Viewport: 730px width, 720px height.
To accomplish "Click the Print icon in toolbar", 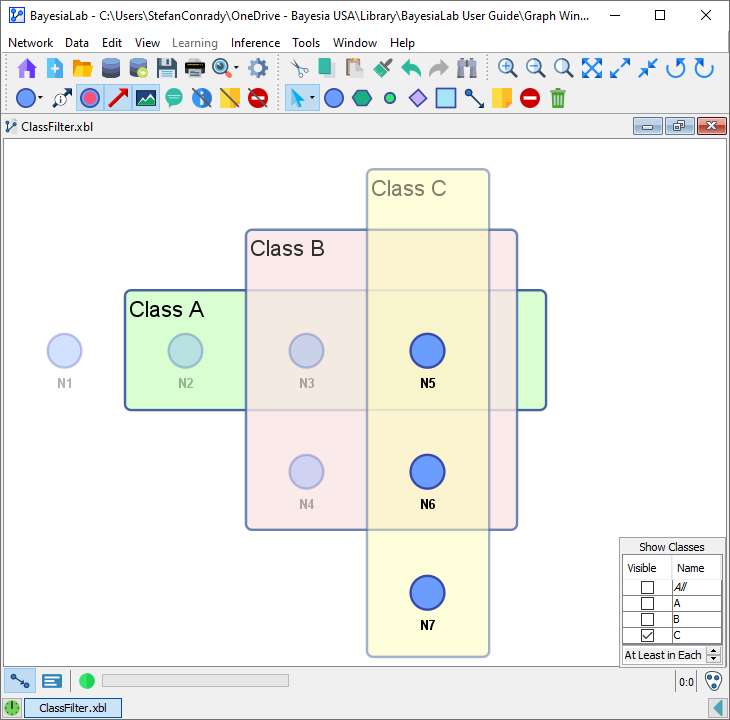I will 195,68.
